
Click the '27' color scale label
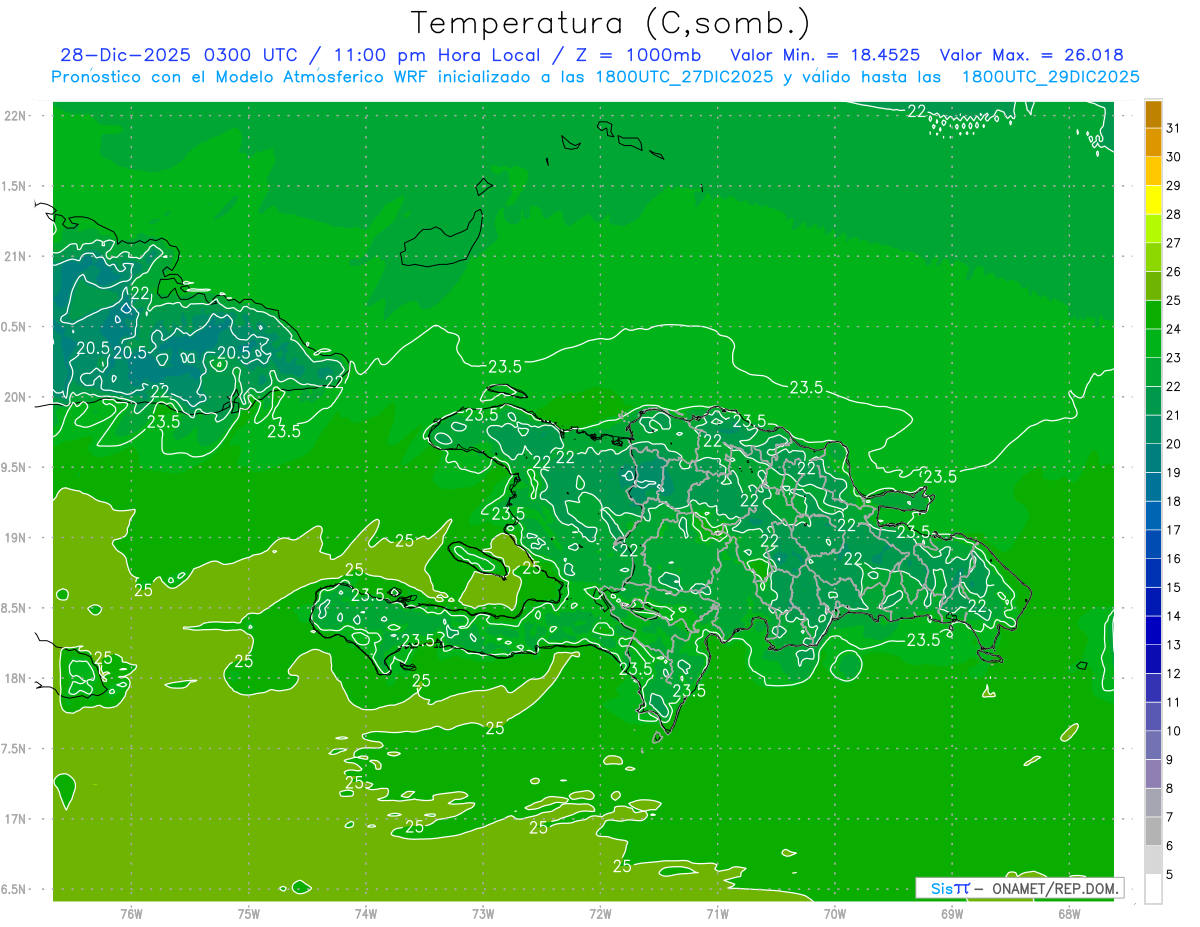coord(1173,243)
